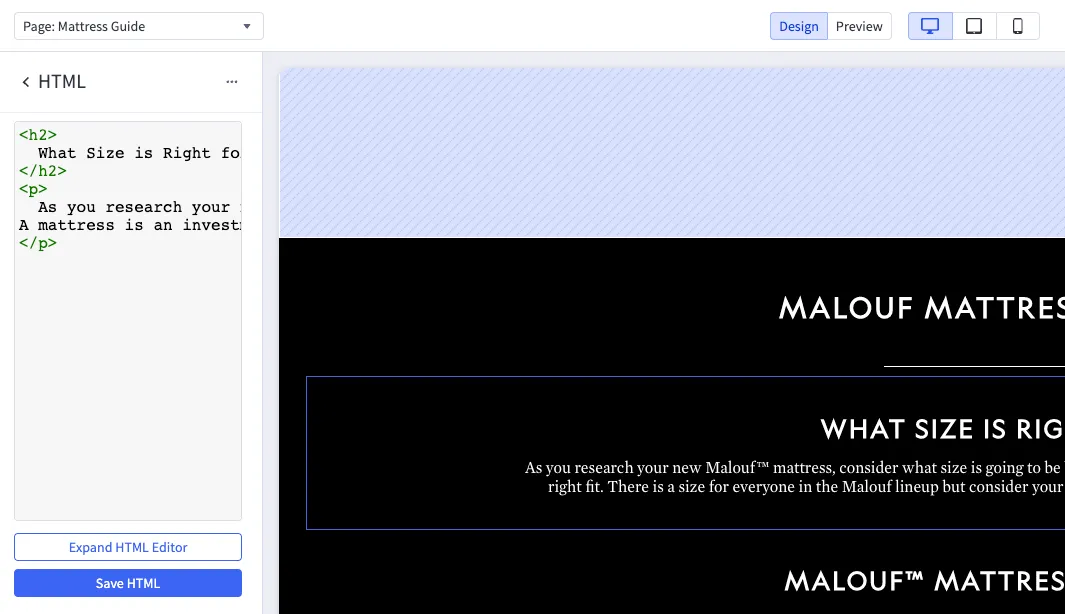The image size is (1065, 614).
Task: Toggle the viewport to tablet mode
Action: 973,25
